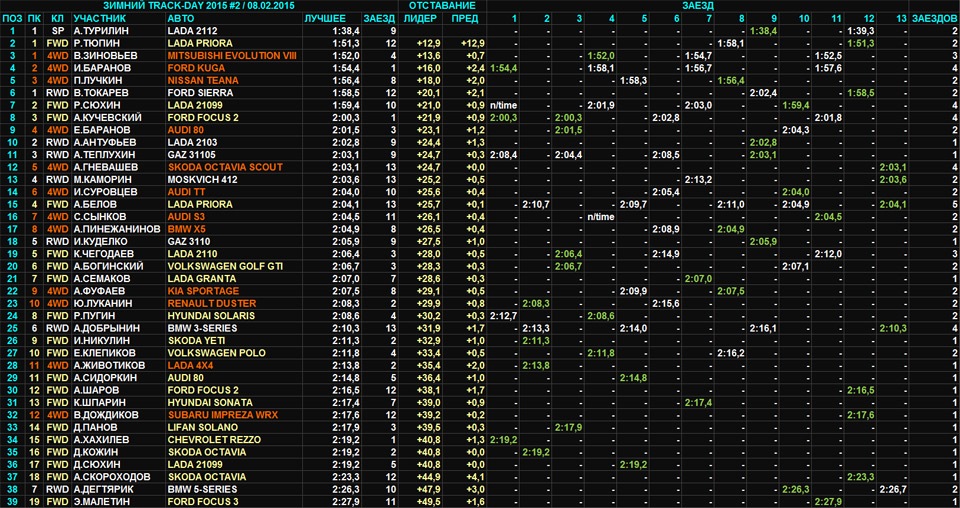Screen dimensions: 960x508
Task: Click heat column header 7
Action: (709, 18)
